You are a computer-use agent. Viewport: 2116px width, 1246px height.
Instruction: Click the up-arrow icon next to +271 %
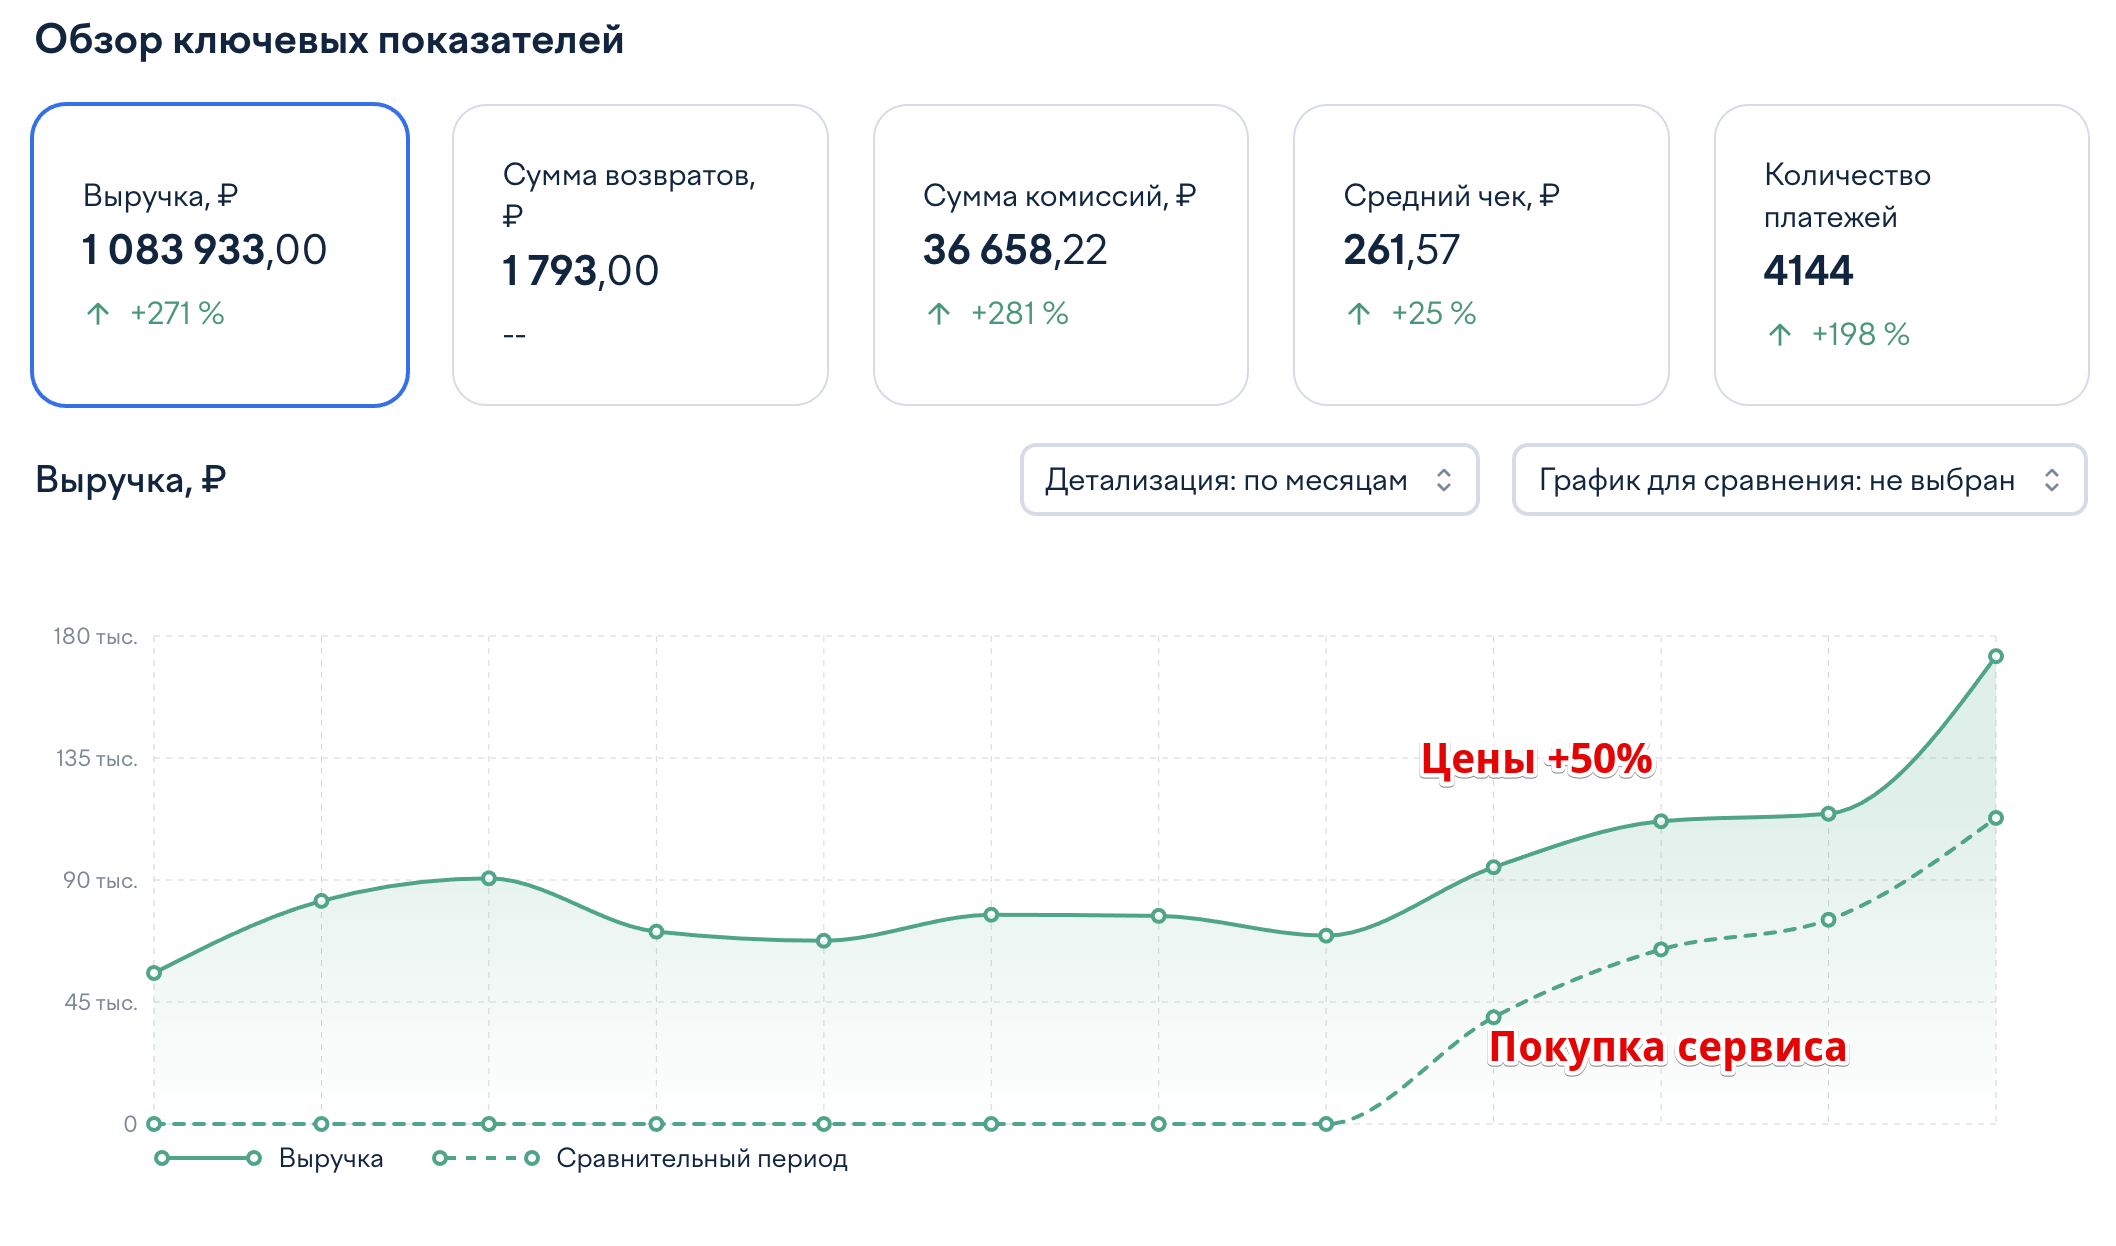[98, 314]
